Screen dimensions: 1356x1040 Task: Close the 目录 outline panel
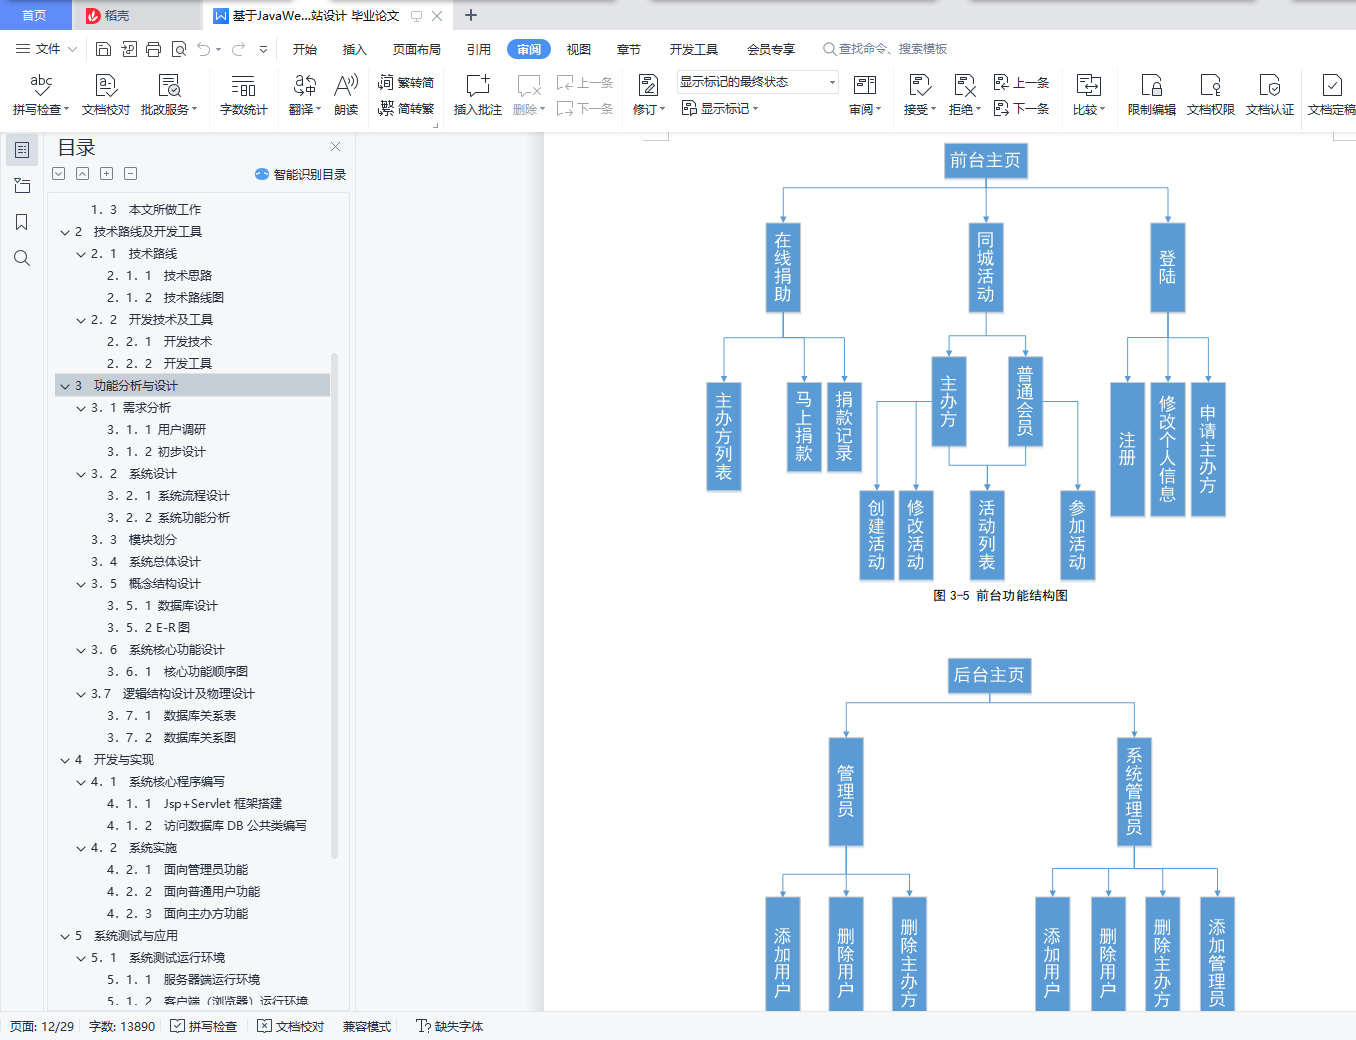[336, 147]
